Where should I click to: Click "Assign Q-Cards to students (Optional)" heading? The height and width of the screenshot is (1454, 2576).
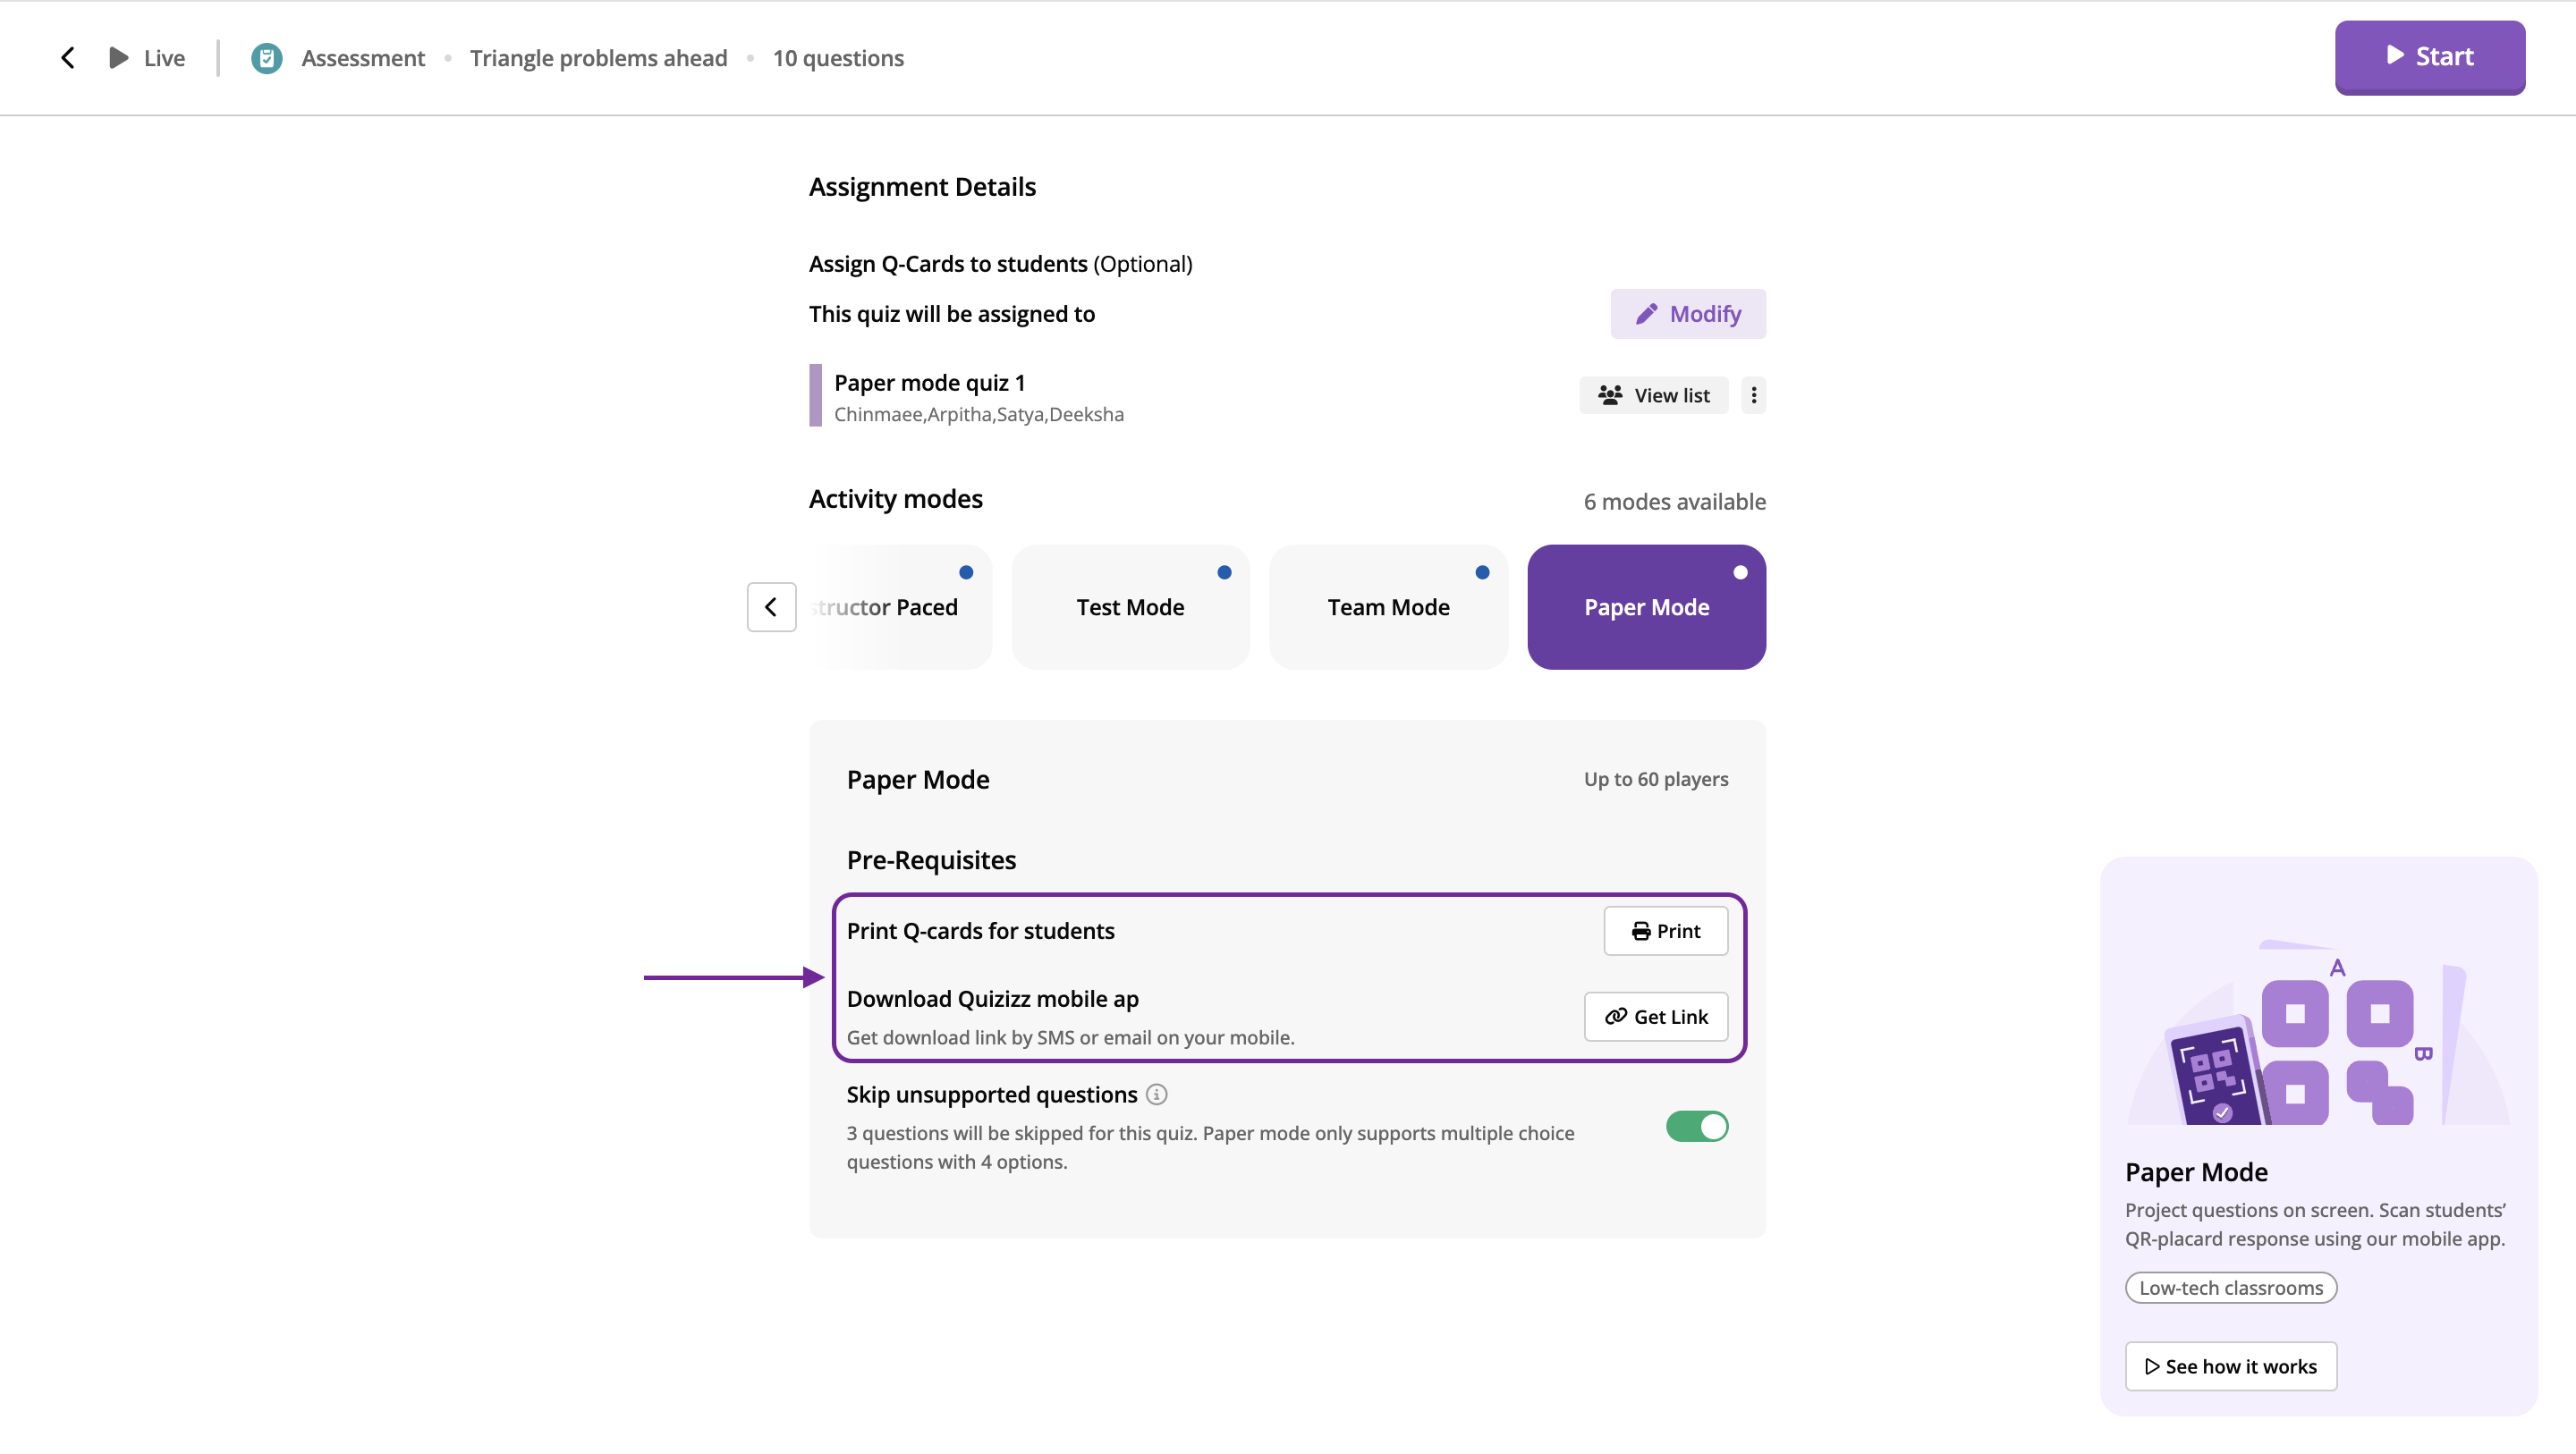tap(1001, 264)
